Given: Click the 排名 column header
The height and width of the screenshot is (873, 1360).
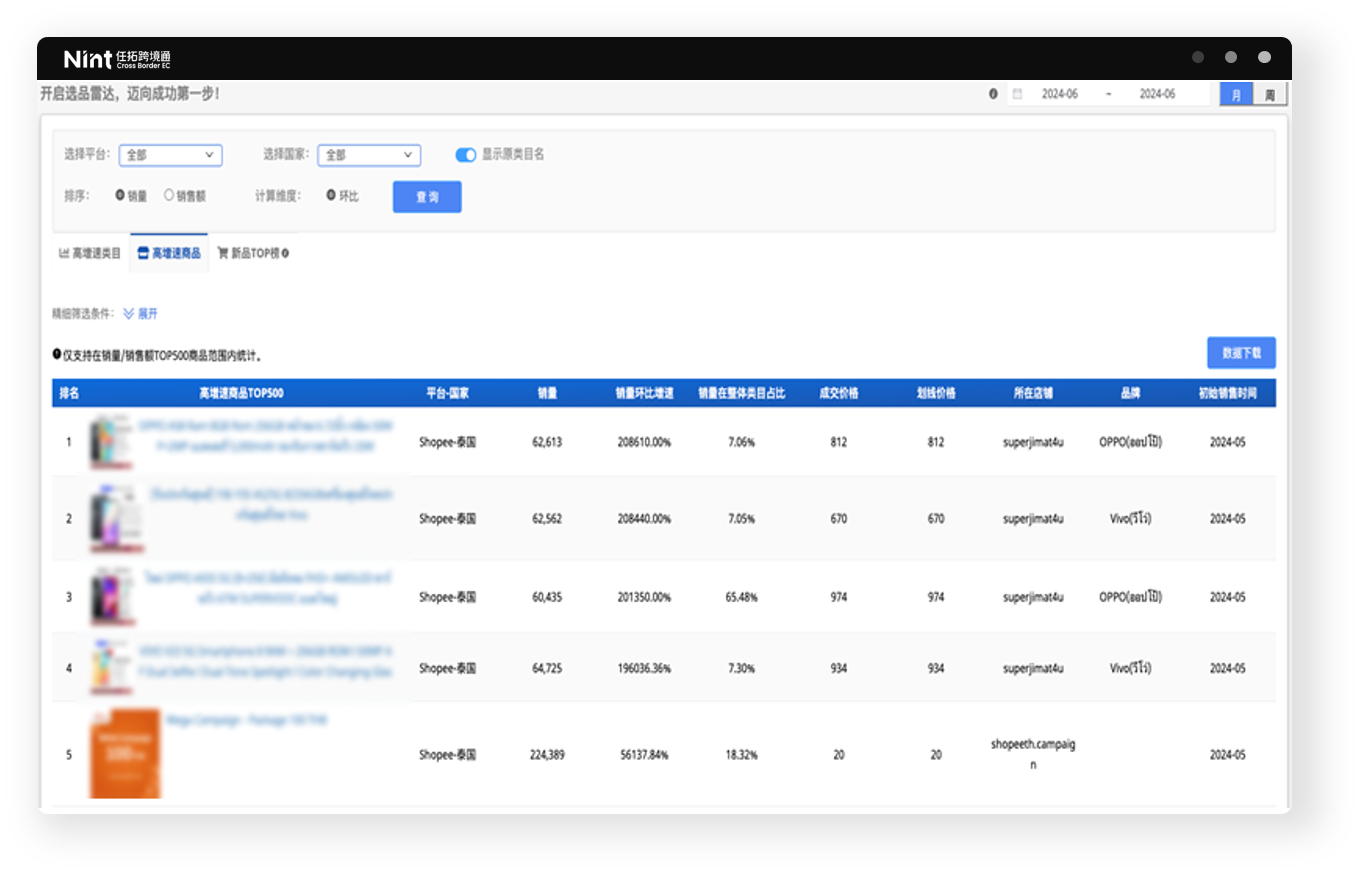Looking at the screenshot, I should coord(69,393).
